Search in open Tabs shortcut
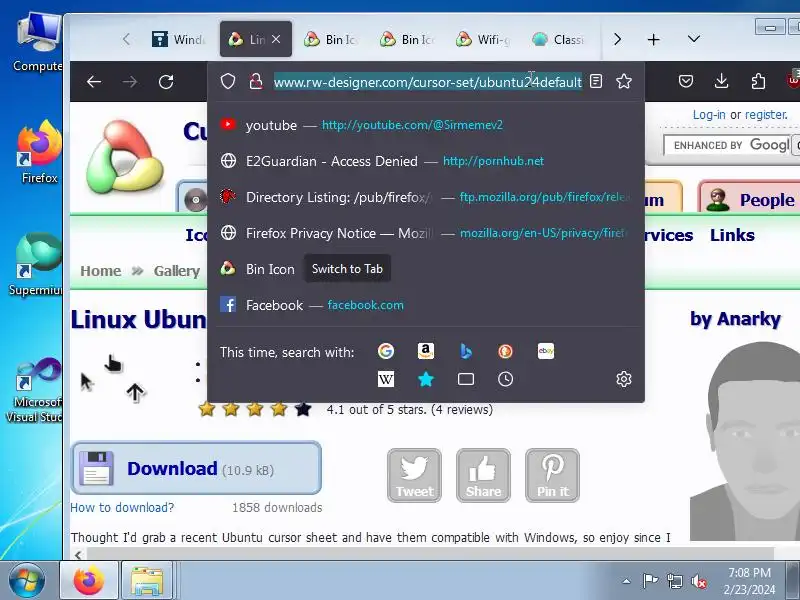800x600 pixels. [466, 379]
